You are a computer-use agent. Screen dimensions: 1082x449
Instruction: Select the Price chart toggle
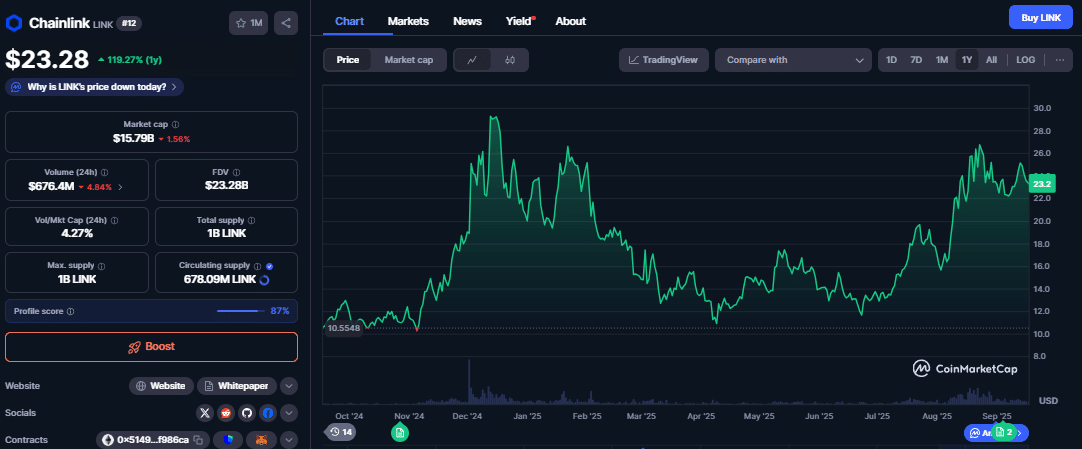point(348,60)
